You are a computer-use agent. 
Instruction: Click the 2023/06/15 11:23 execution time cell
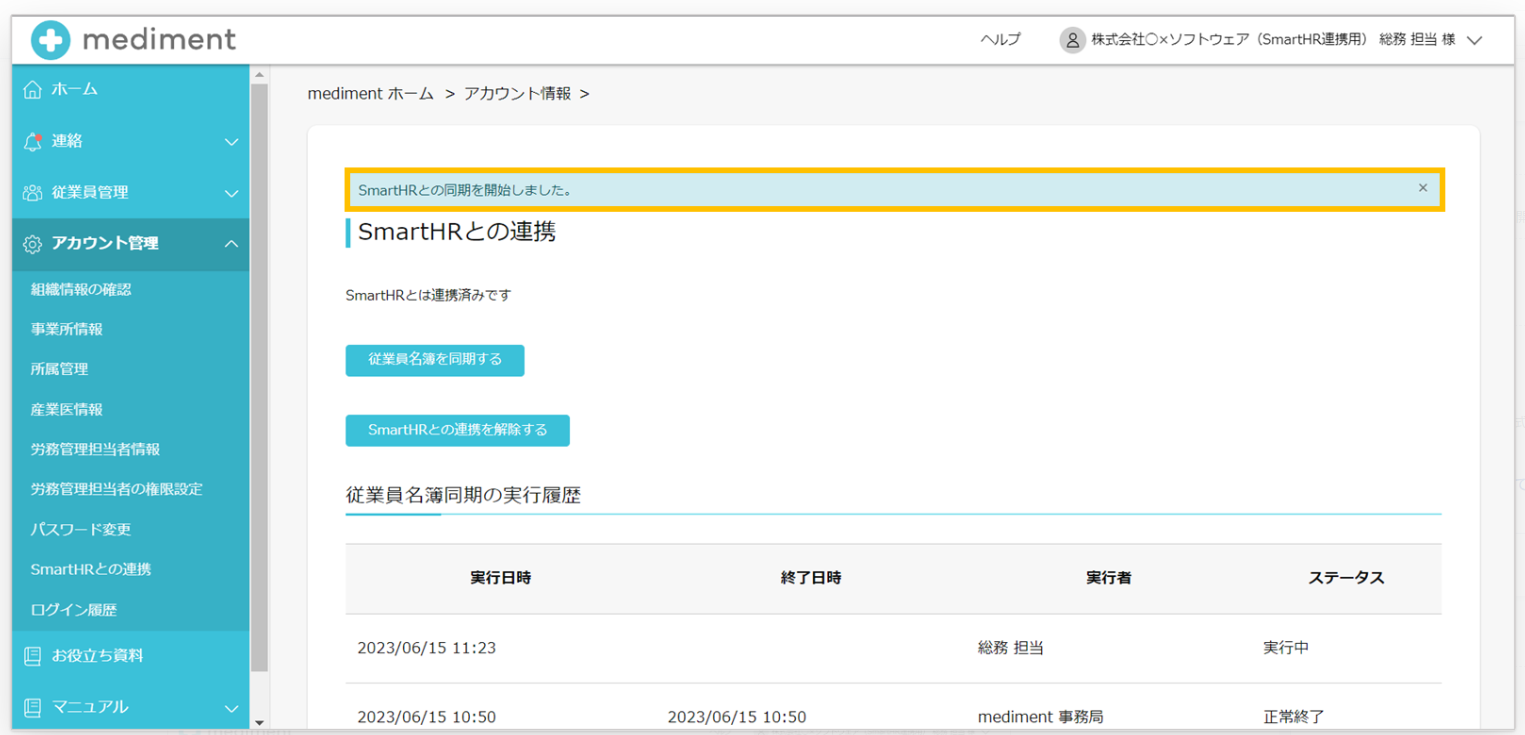pyautogui.click(x=427, y=648)
